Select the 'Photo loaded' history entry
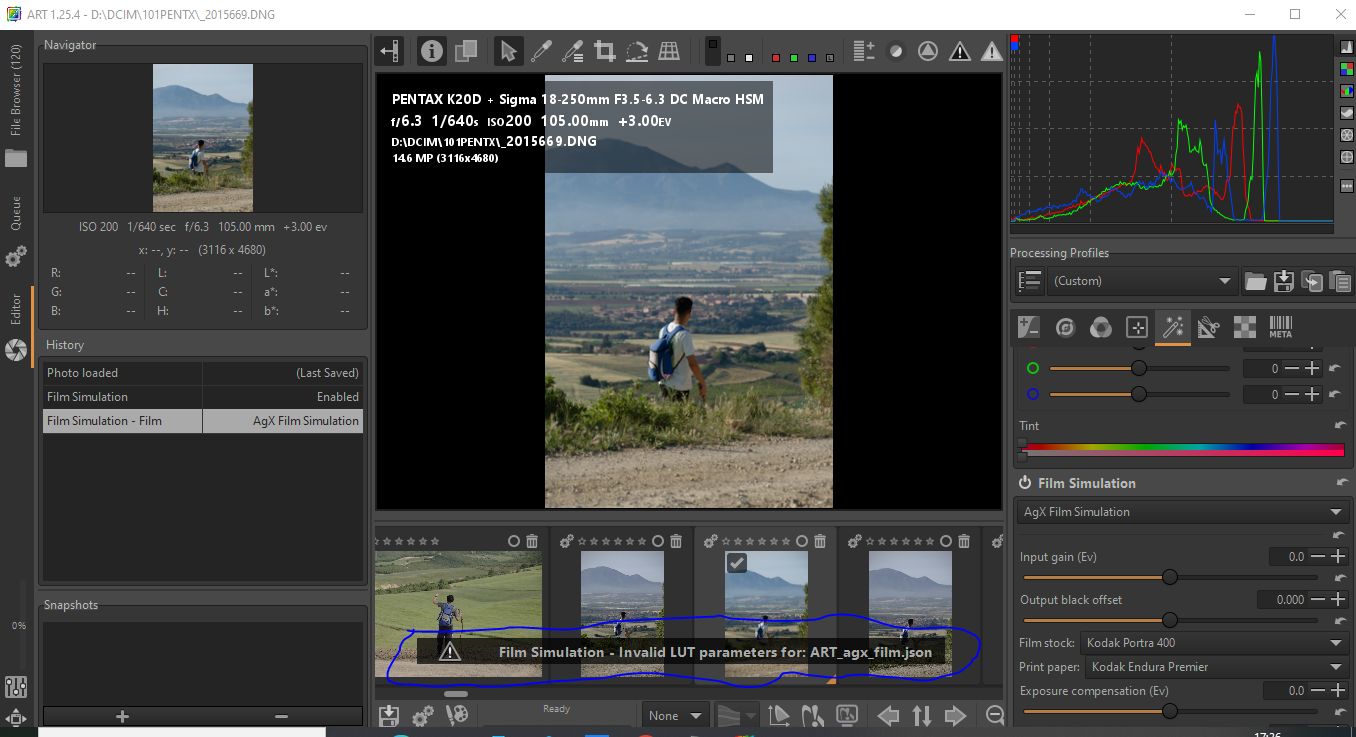1356x737 pixels. tap(123, 373)
